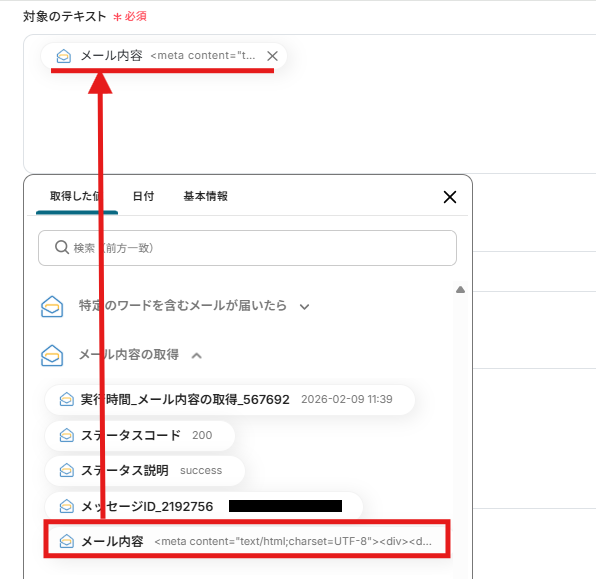
Task: Click the search magnifier icon
Action: click(62, 247)
